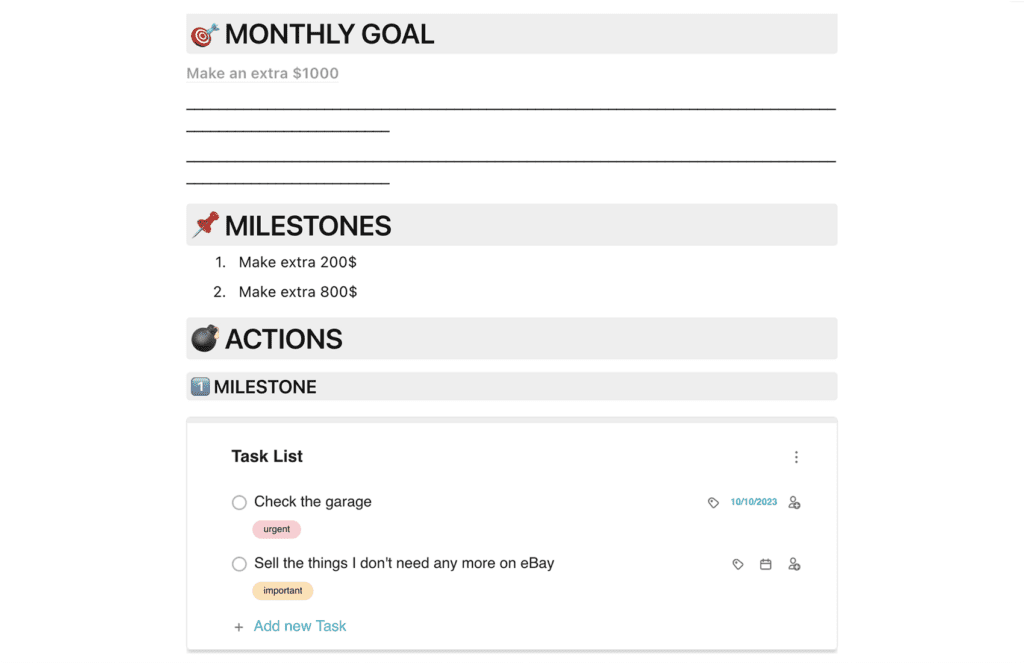Click the Make an extra $1000 goal text
This screenshot has height=663, width=1024.
[262, 73]
